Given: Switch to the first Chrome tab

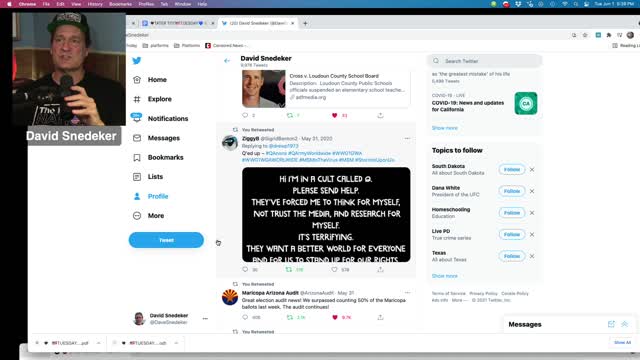Looking at the screenshot, I should pos(177,23).
